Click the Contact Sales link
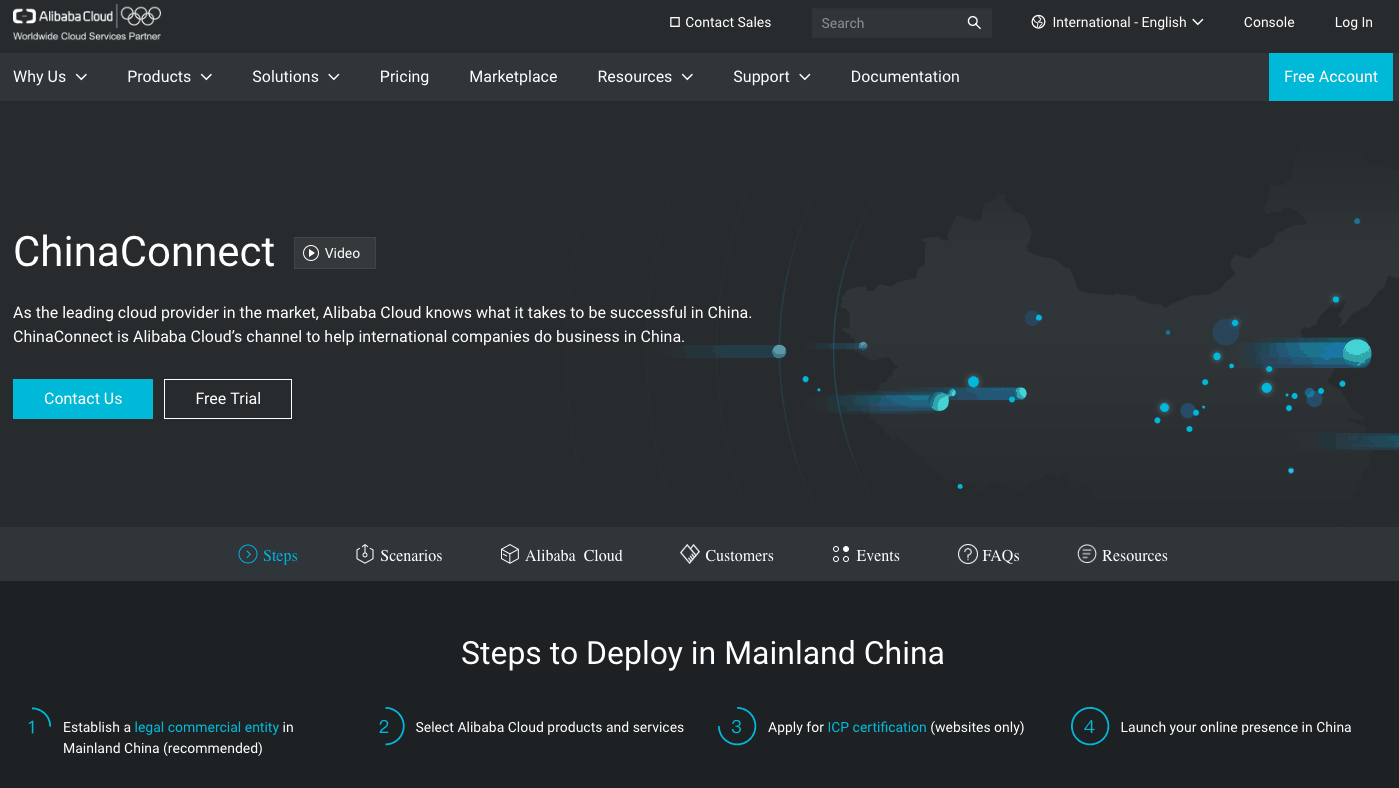1399x788 pixels. (x=720, y=22)
